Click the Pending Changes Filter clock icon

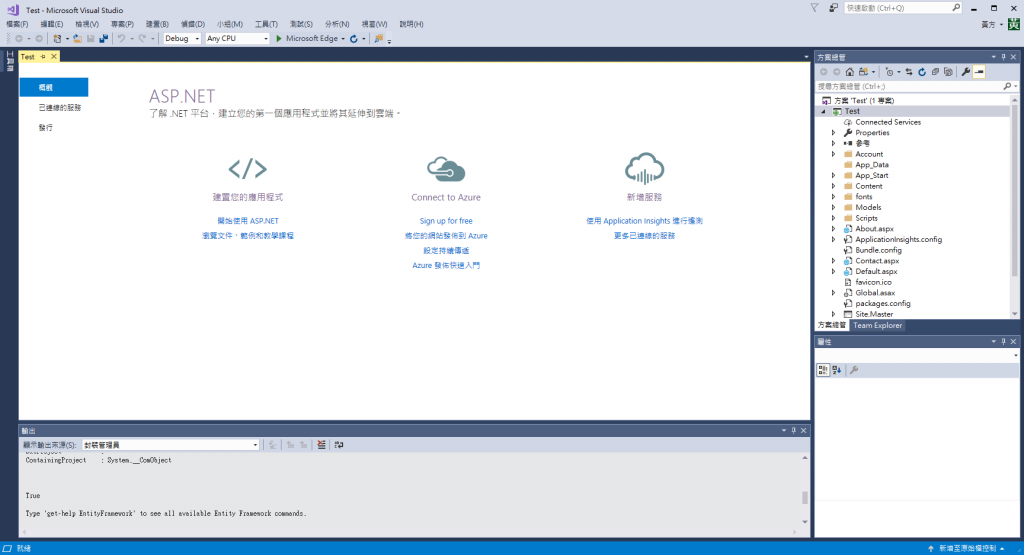[889, 72]
